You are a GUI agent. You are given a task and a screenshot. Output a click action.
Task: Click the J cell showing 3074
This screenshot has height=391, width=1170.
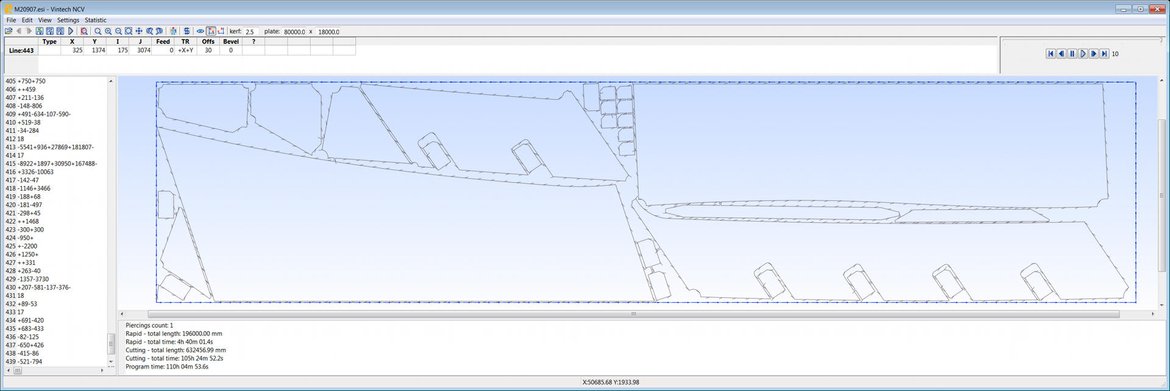[x=140, y=51]
